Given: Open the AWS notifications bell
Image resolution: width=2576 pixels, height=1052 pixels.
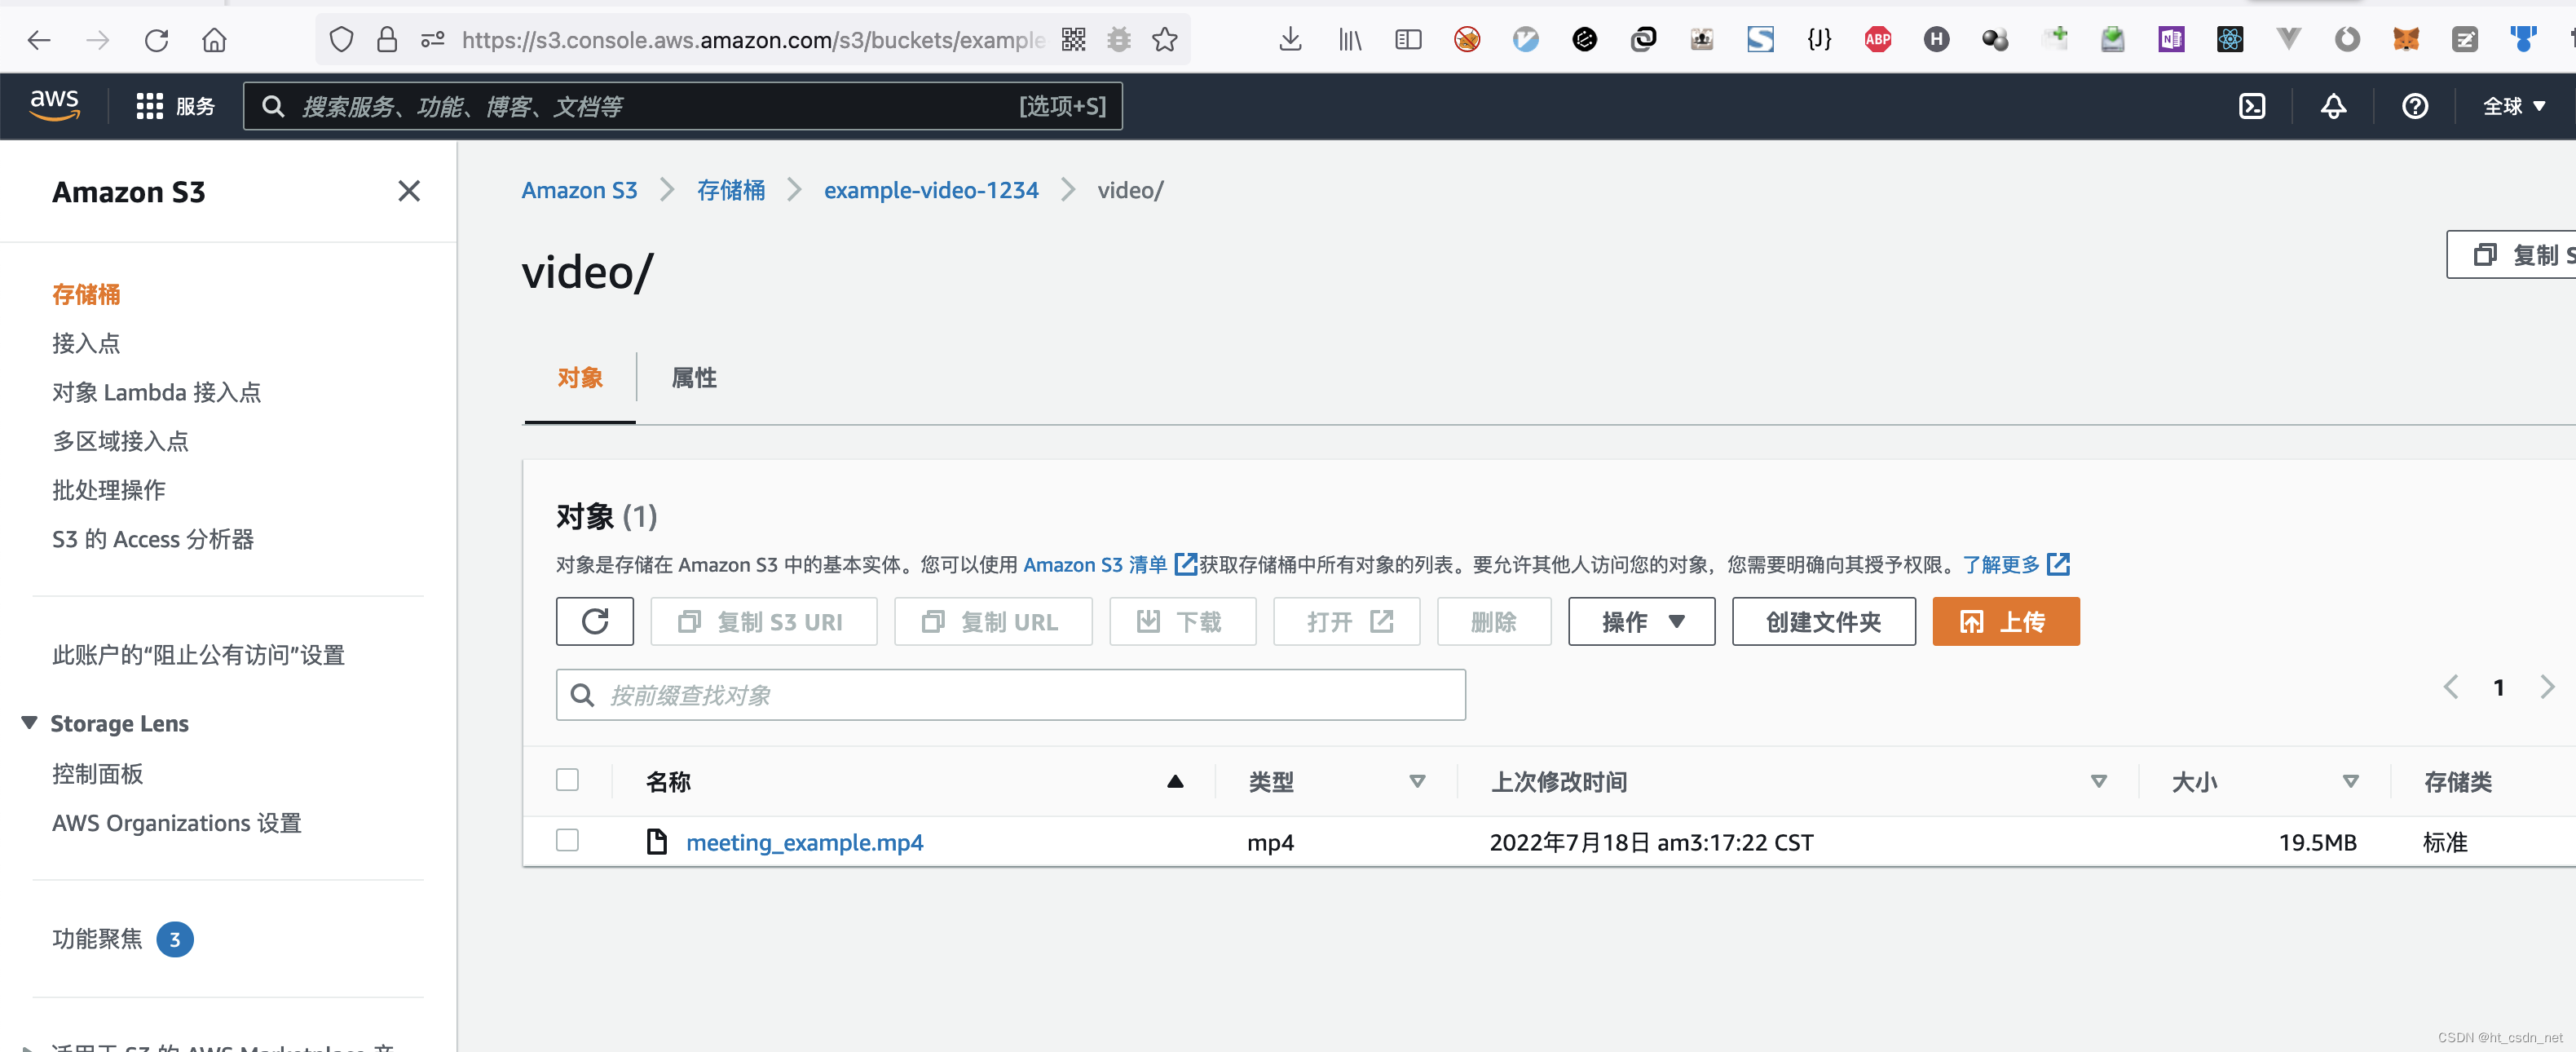Looking at the screenshot, I should click(2333, 106).
